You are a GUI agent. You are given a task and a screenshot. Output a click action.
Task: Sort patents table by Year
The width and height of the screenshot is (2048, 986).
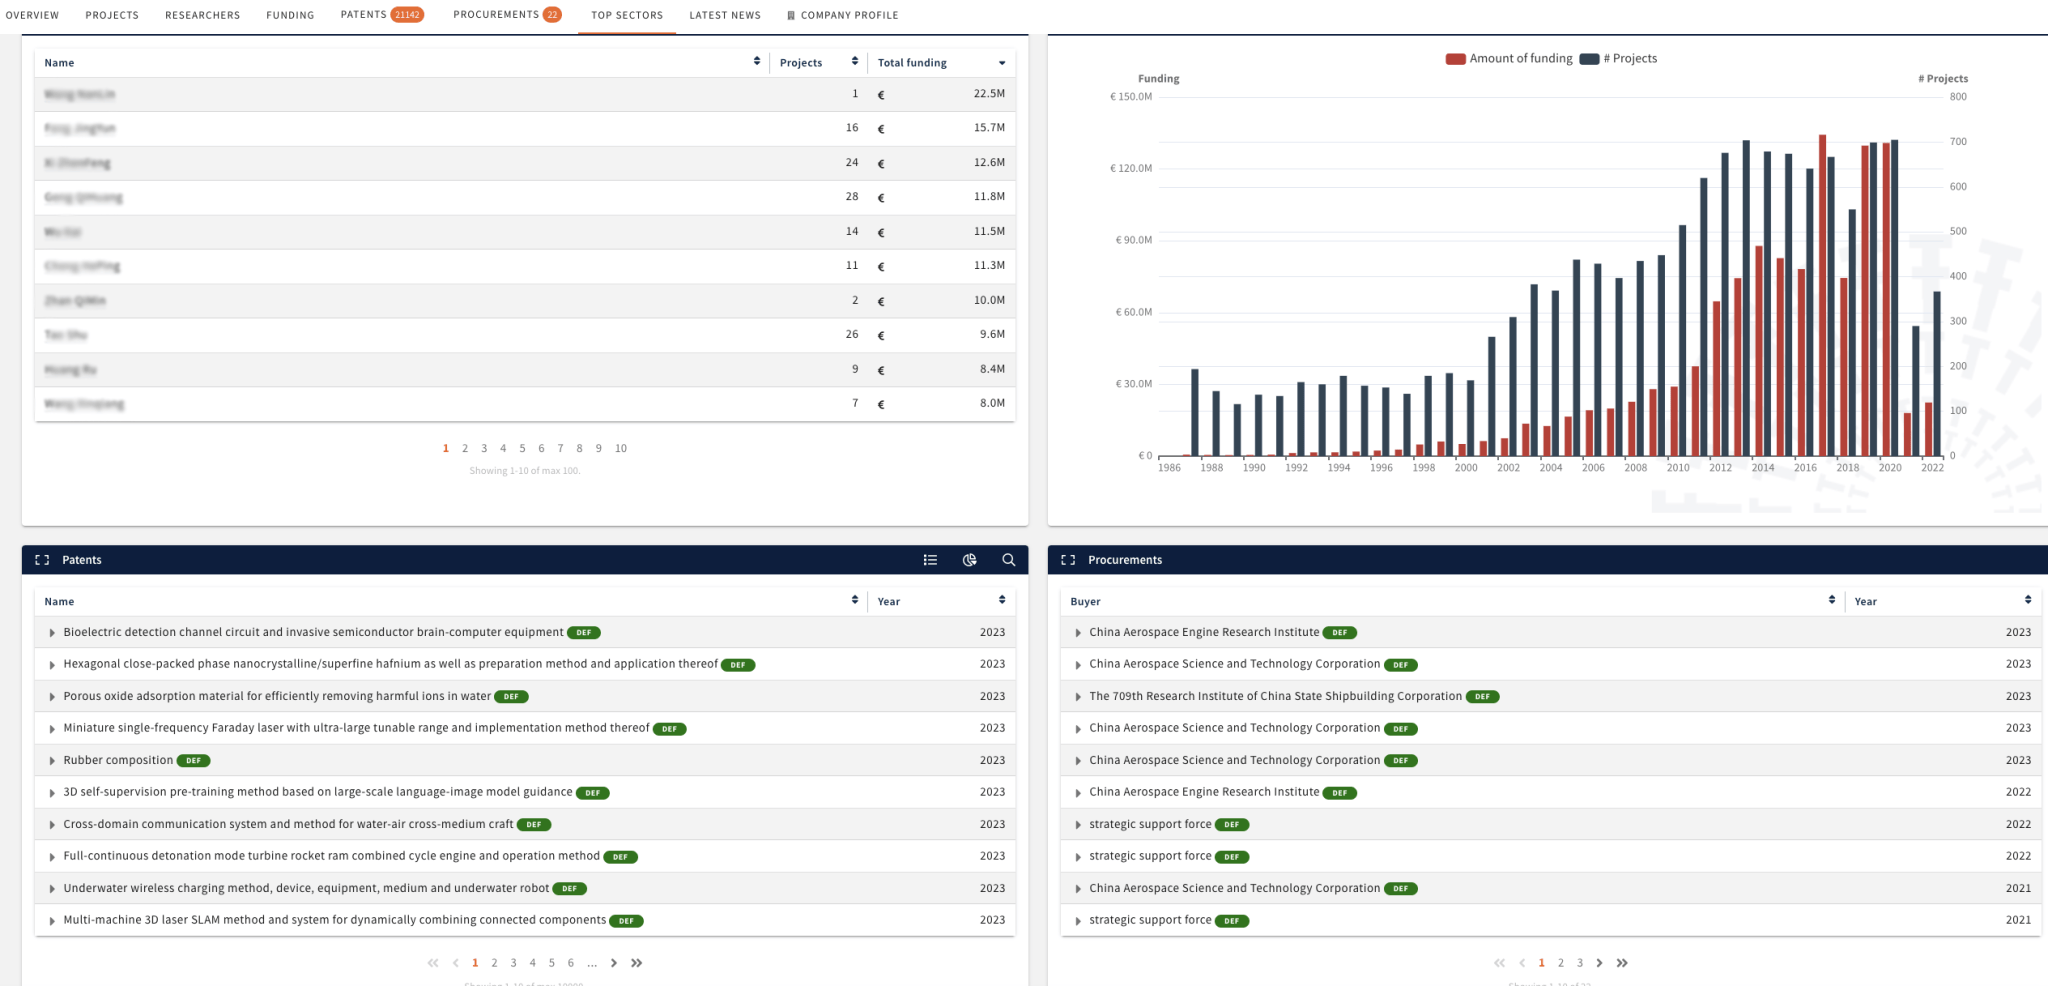1001,600
